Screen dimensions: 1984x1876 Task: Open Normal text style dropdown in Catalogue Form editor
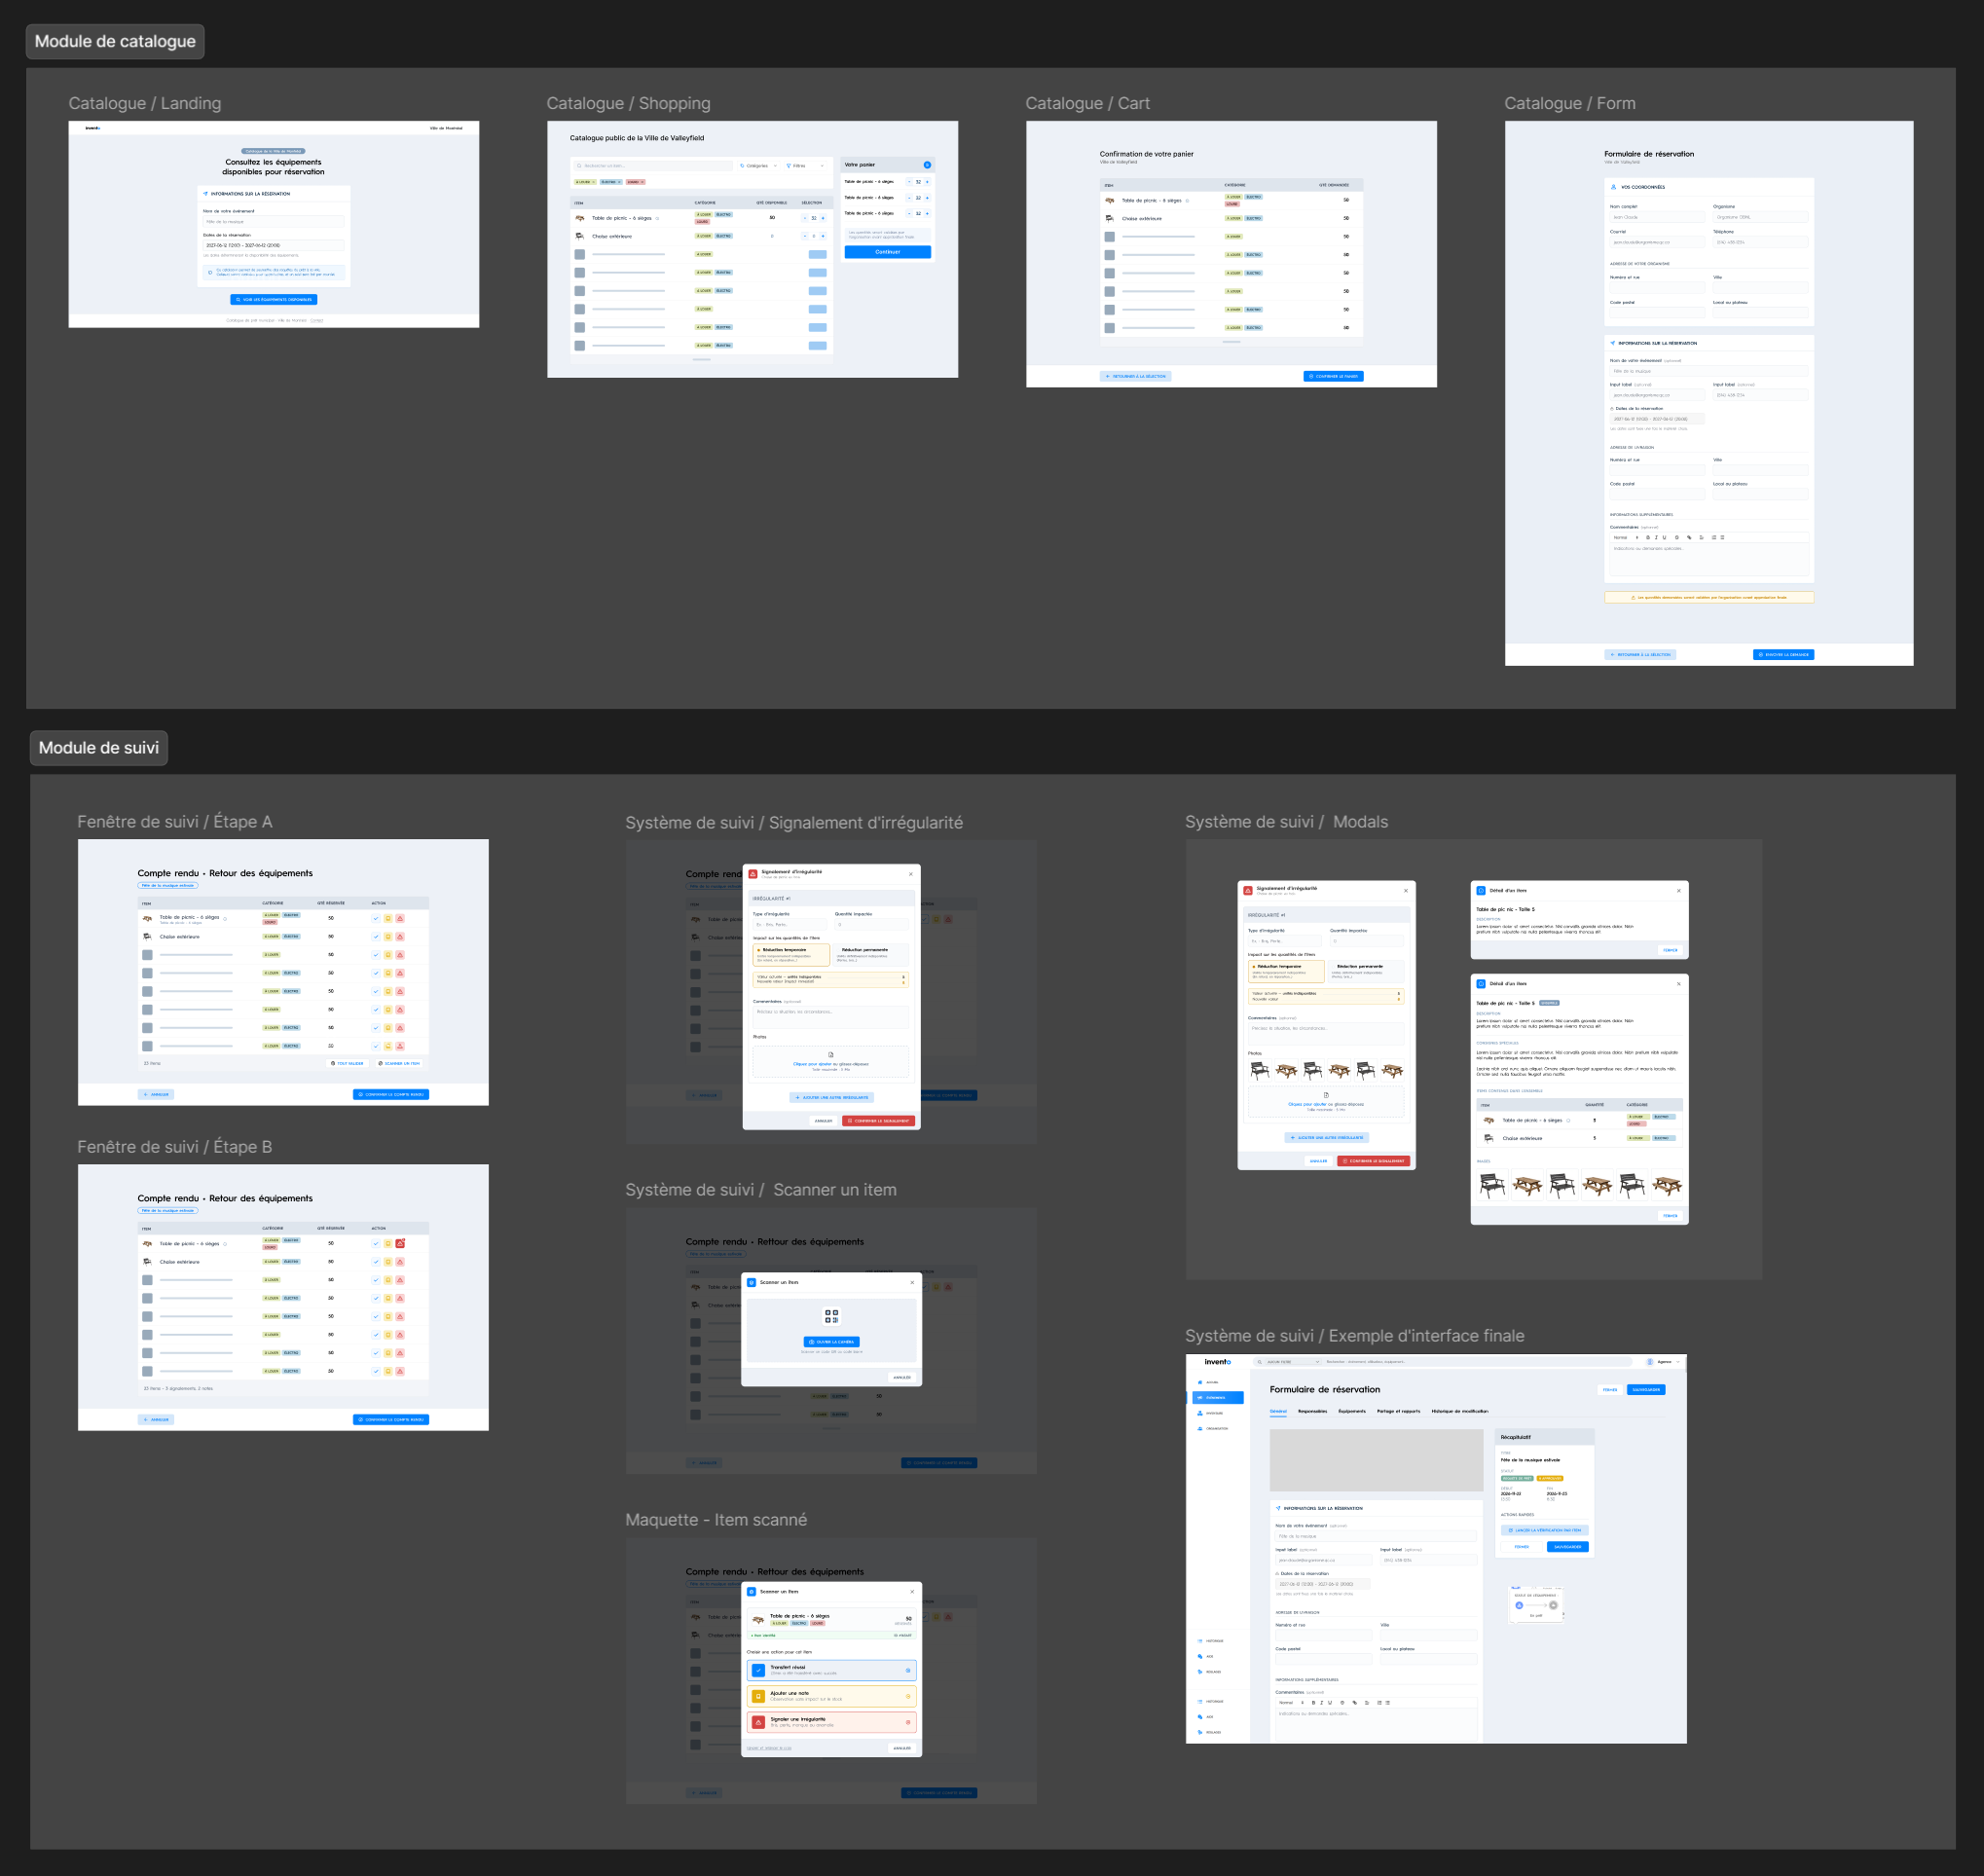pyautogui.click(x=1625, y=538)
